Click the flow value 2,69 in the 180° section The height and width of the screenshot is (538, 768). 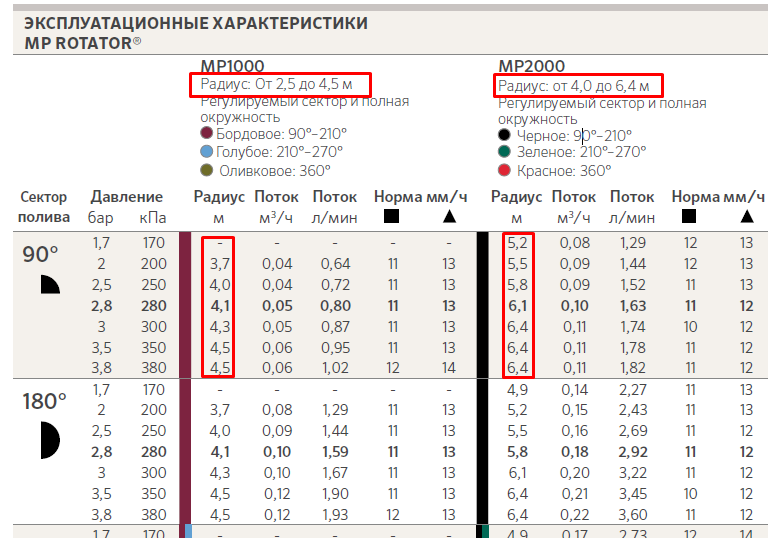(x=633, y=431)
